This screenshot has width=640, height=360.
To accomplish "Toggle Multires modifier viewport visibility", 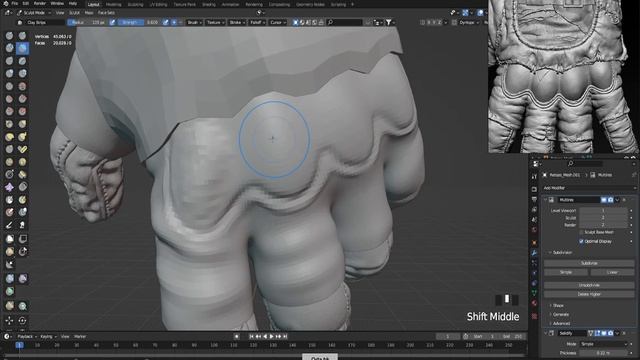I will 604,200.
